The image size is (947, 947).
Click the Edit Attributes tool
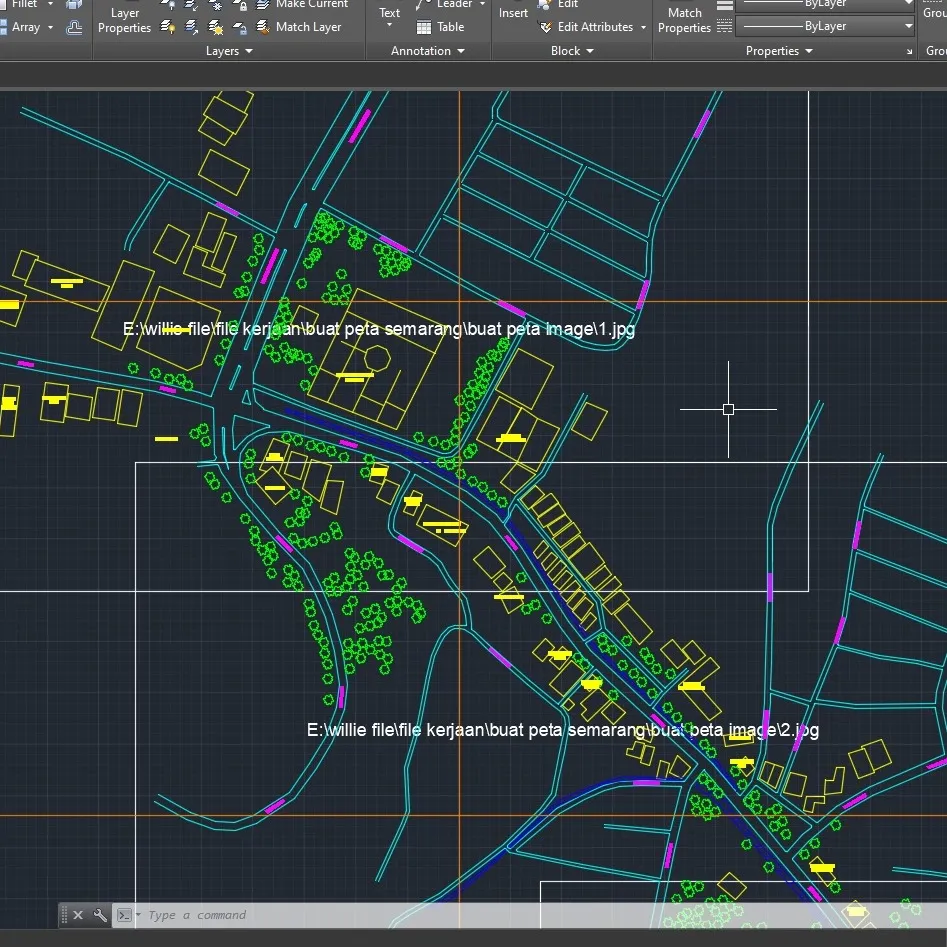point(590,27)
